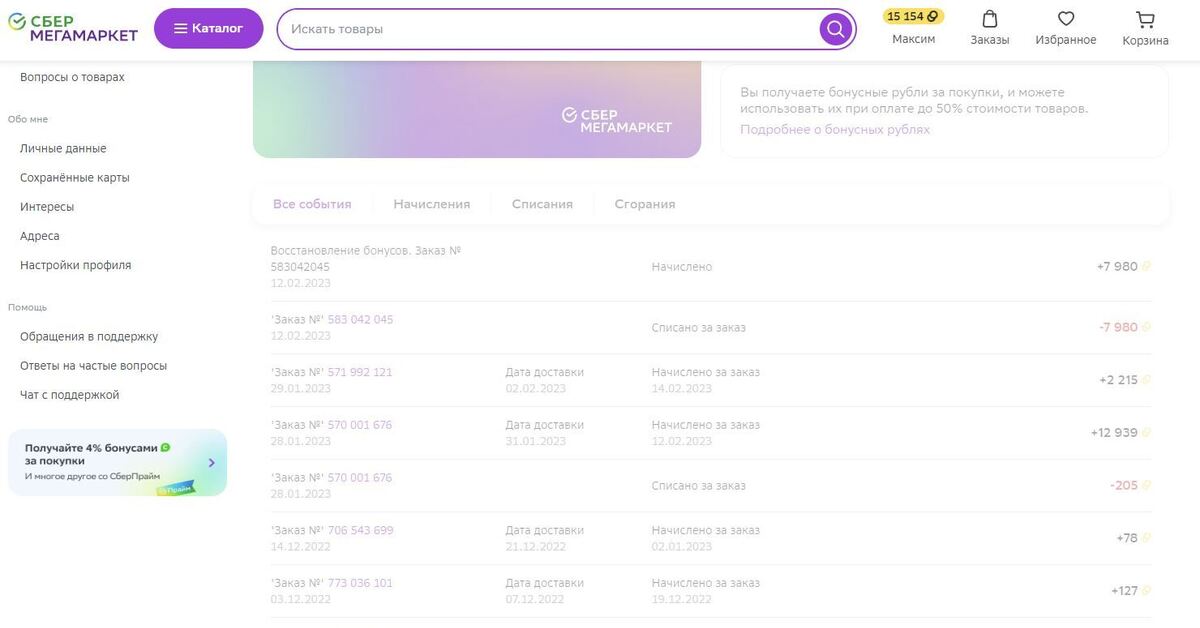
Task: Click the 15 154 bonus balance badge
Action: tap(913, 16)
